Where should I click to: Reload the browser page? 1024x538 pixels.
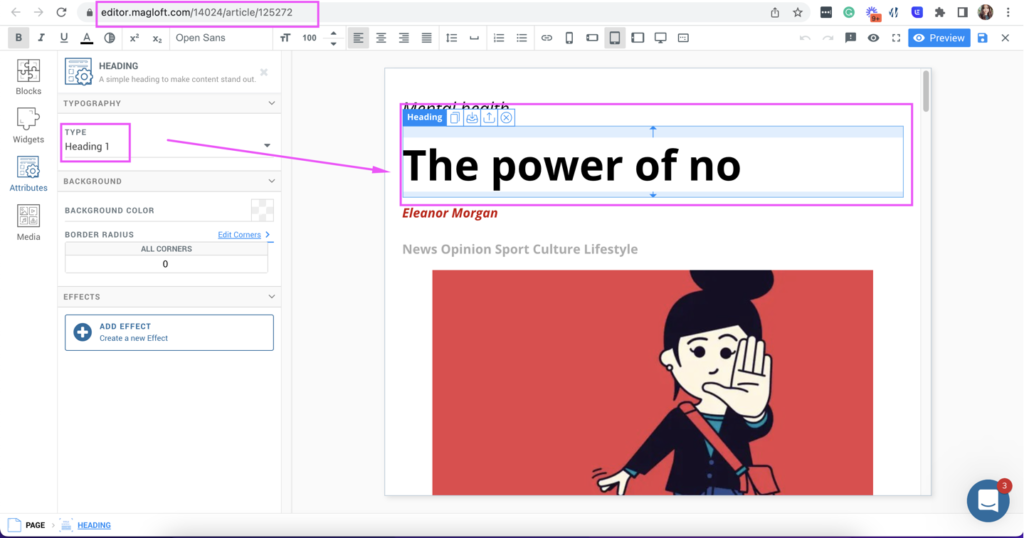point(61,12)
